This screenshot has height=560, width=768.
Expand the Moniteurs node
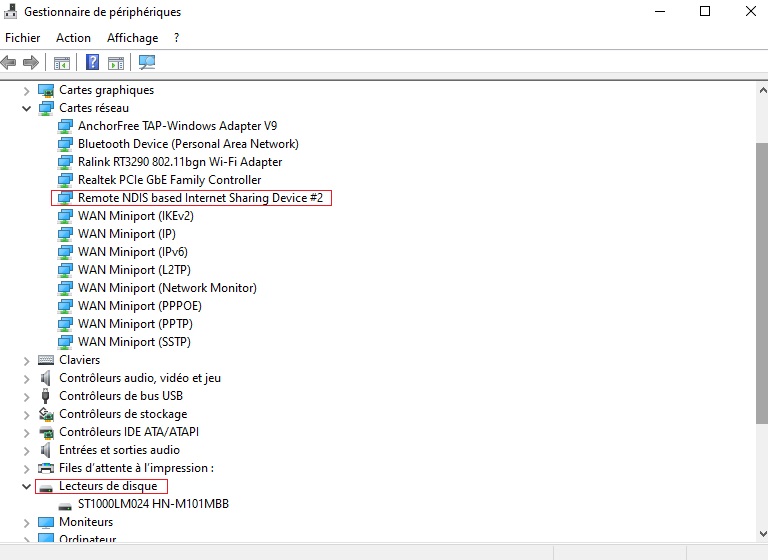point(26,523)
